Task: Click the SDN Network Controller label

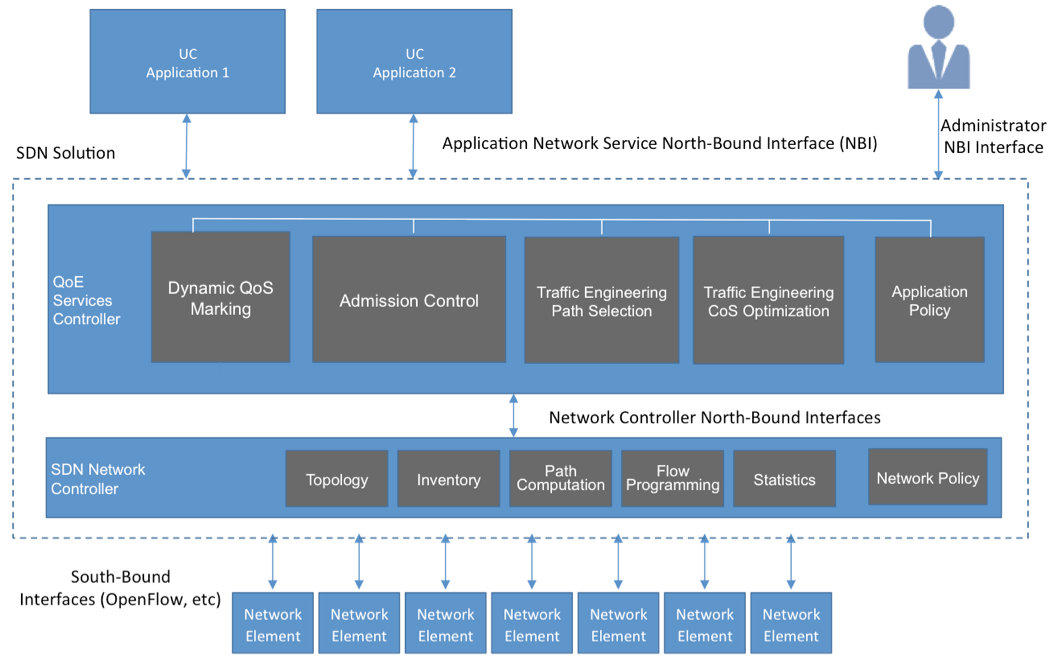Action: [x=98, y=479]
